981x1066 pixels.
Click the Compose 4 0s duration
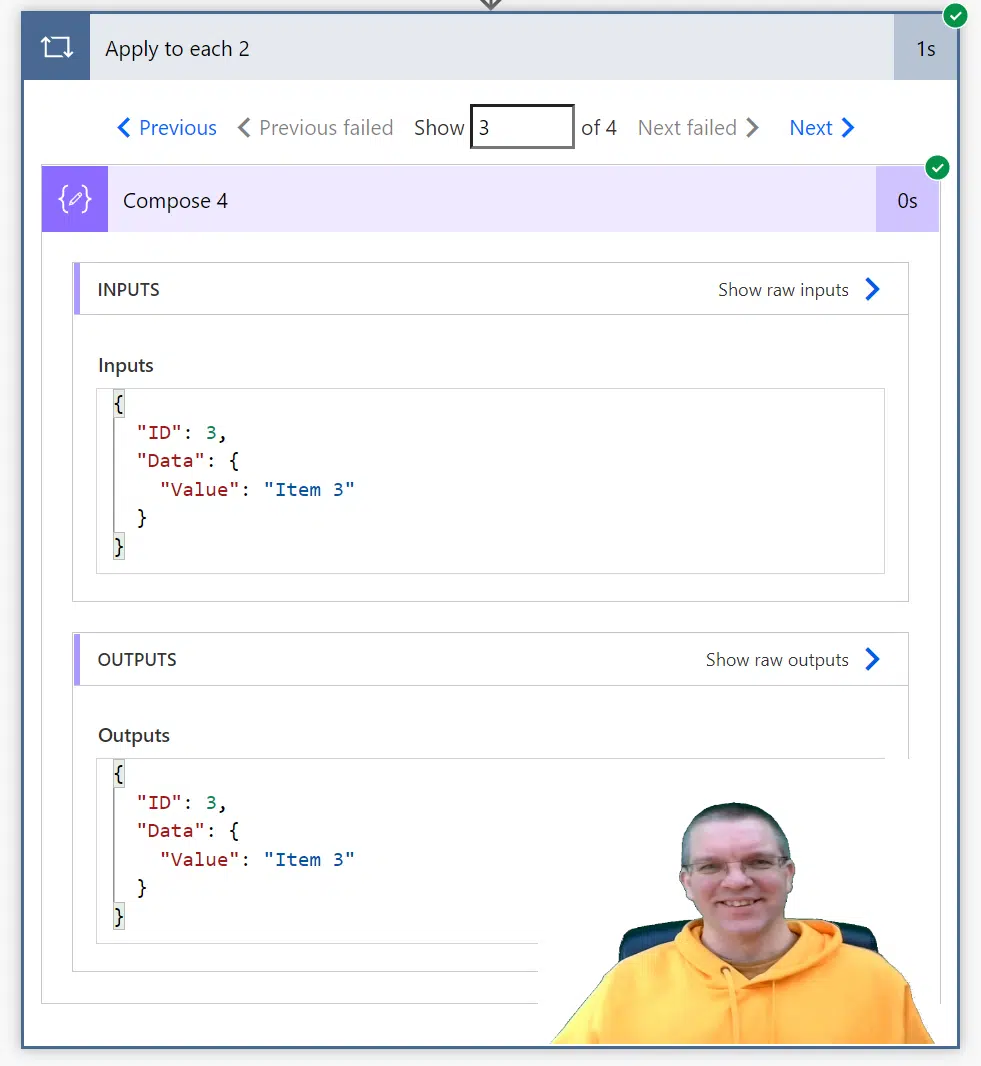907,201
